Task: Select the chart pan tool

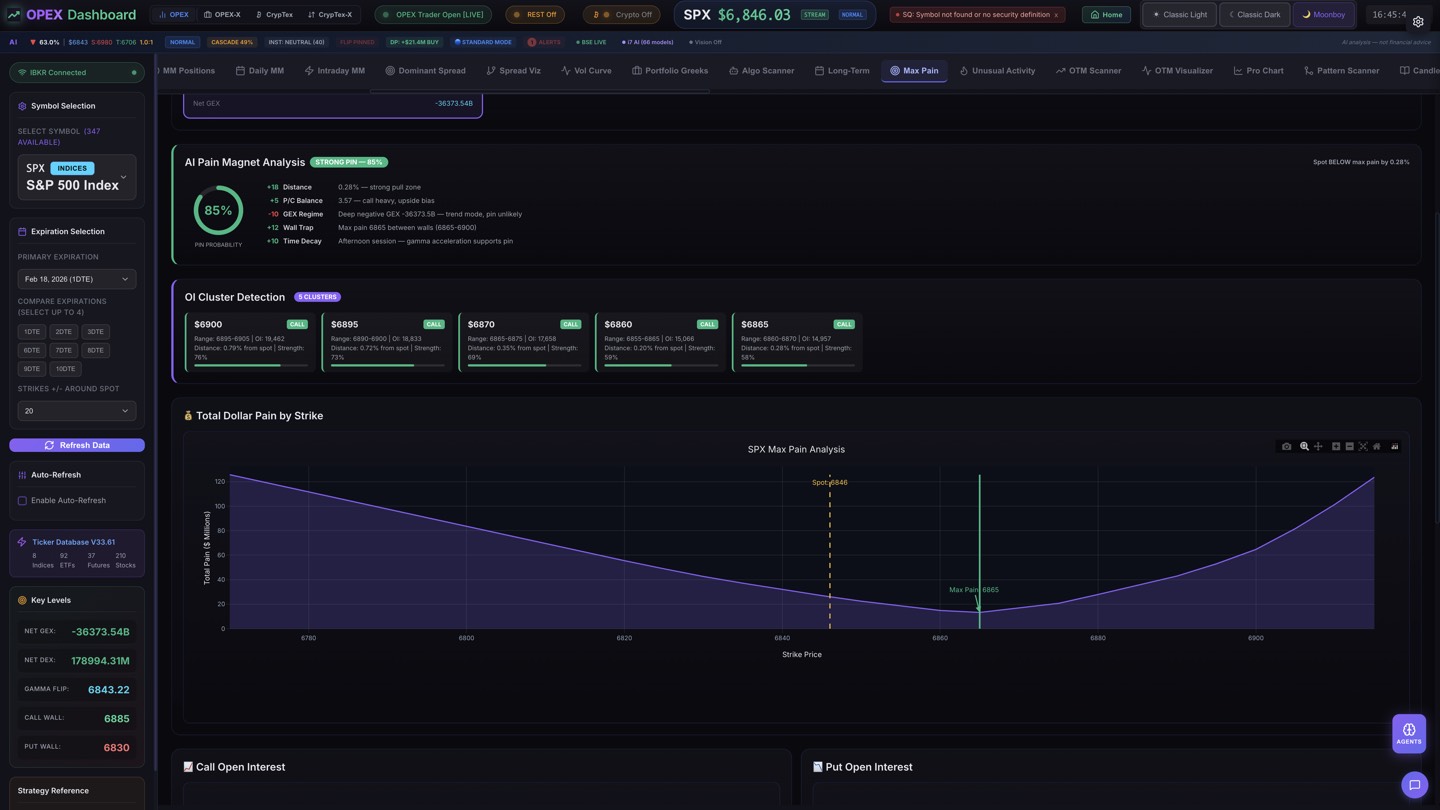Action: click(1318, 447)
